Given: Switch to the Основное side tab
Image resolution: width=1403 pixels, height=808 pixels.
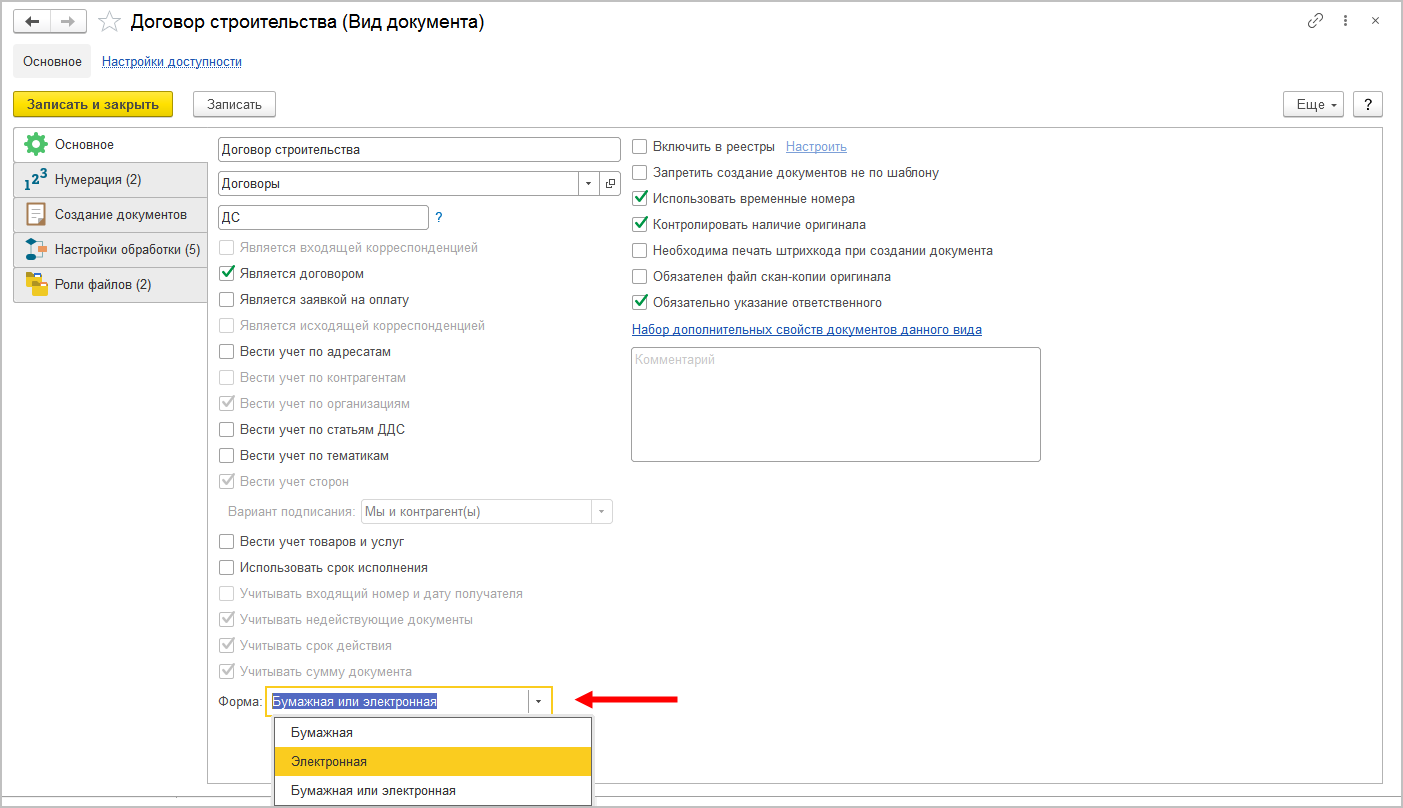Looking at the screenshot, I should pyautogui.click(x=111, y=145).
